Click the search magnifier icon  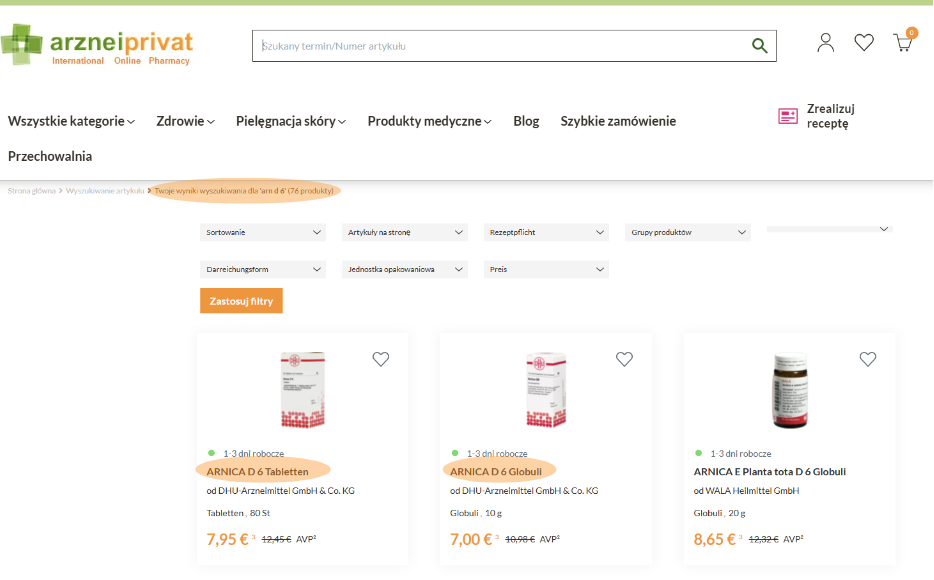pyautogui.click(x=759, y=46)
